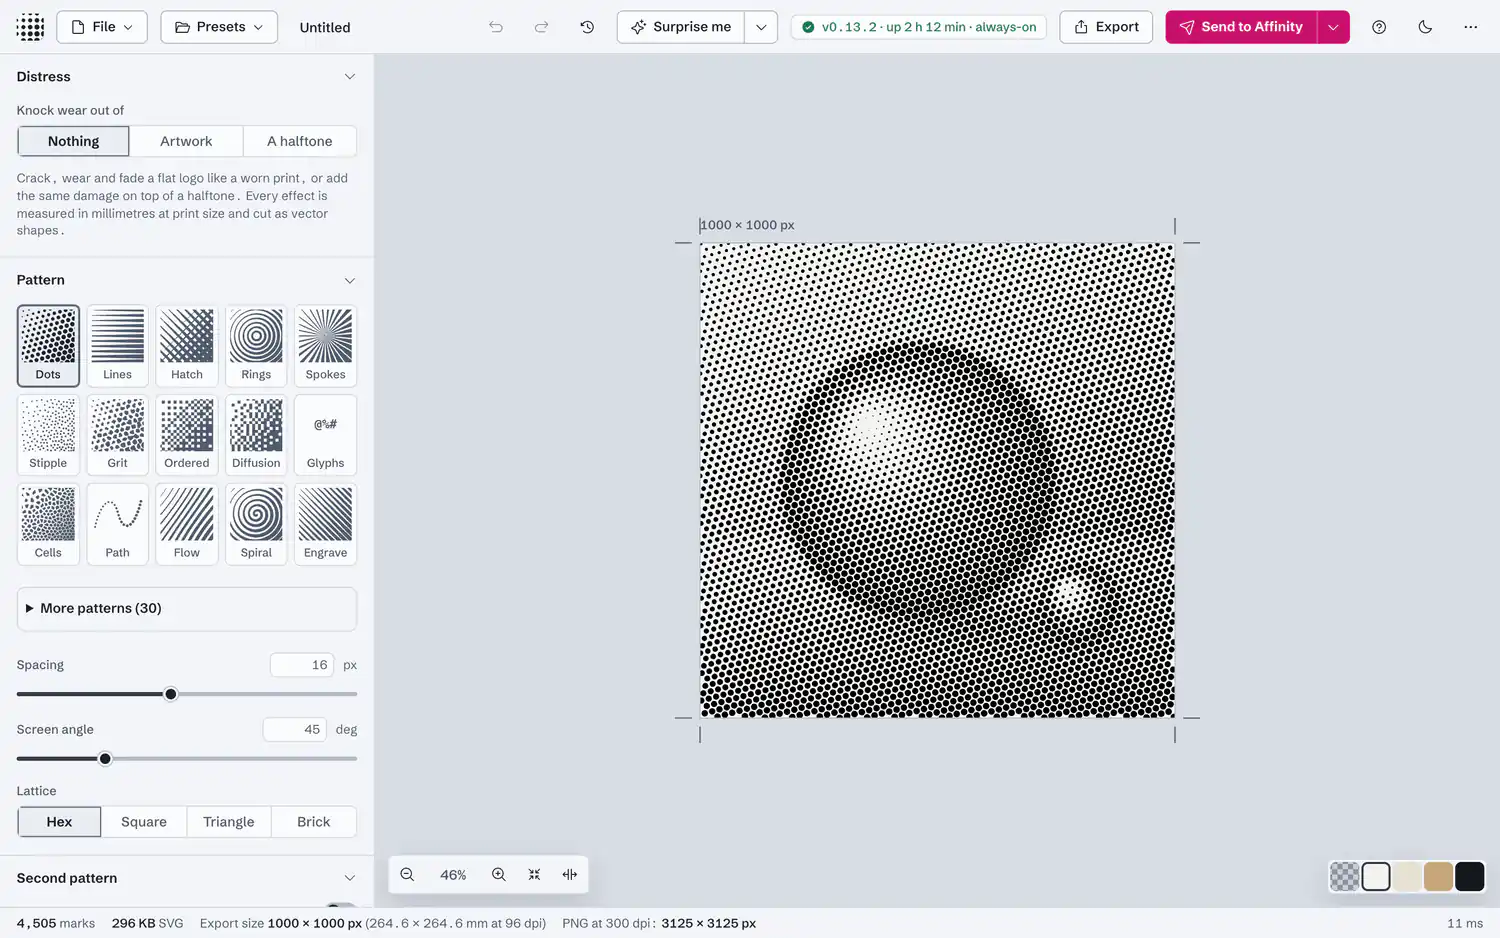The width and height of the screenshot is (1500, 938).
Task: Select the tan background swatch
Action: (1438, 876)
